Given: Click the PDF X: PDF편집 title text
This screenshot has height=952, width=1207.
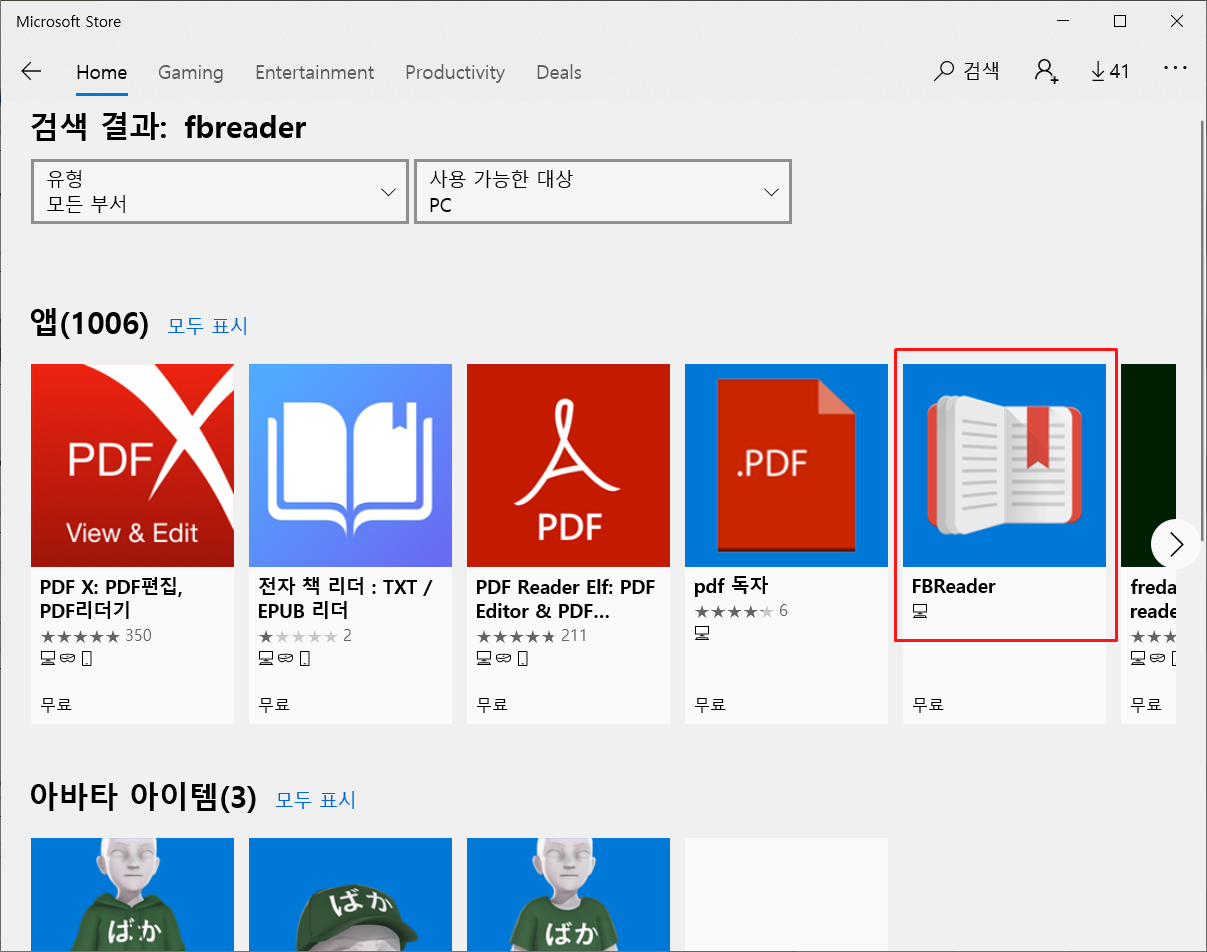Looking at the screenshot, I should [111, 598].
